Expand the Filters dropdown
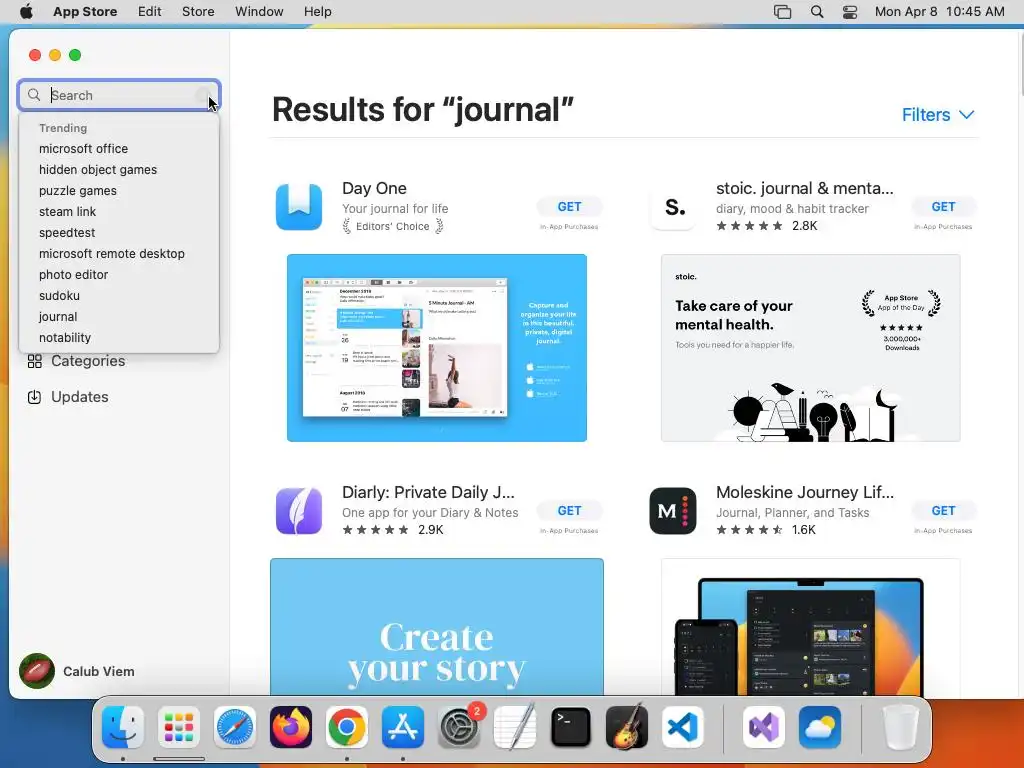 pos(938,115)
